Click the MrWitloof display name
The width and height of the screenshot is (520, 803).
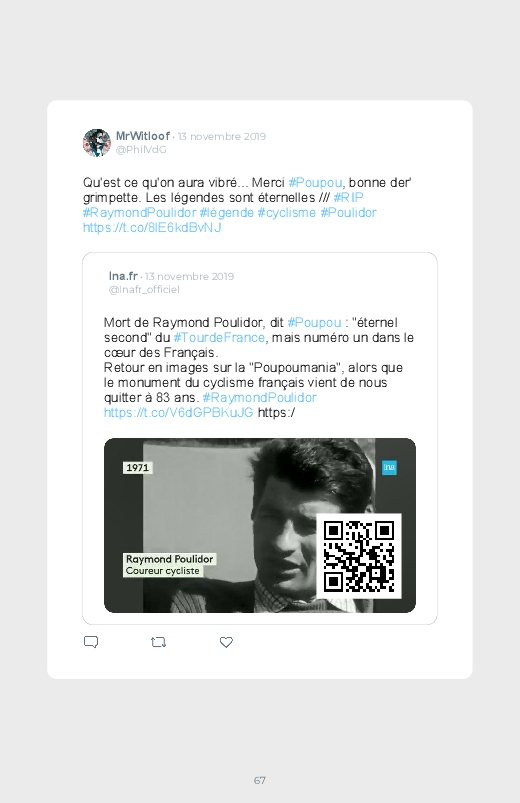click(x=142, y=136)
